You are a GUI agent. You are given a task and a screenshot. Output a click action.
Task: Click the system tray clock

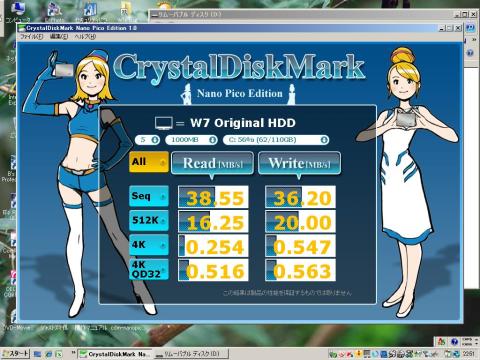pos(468,353)
